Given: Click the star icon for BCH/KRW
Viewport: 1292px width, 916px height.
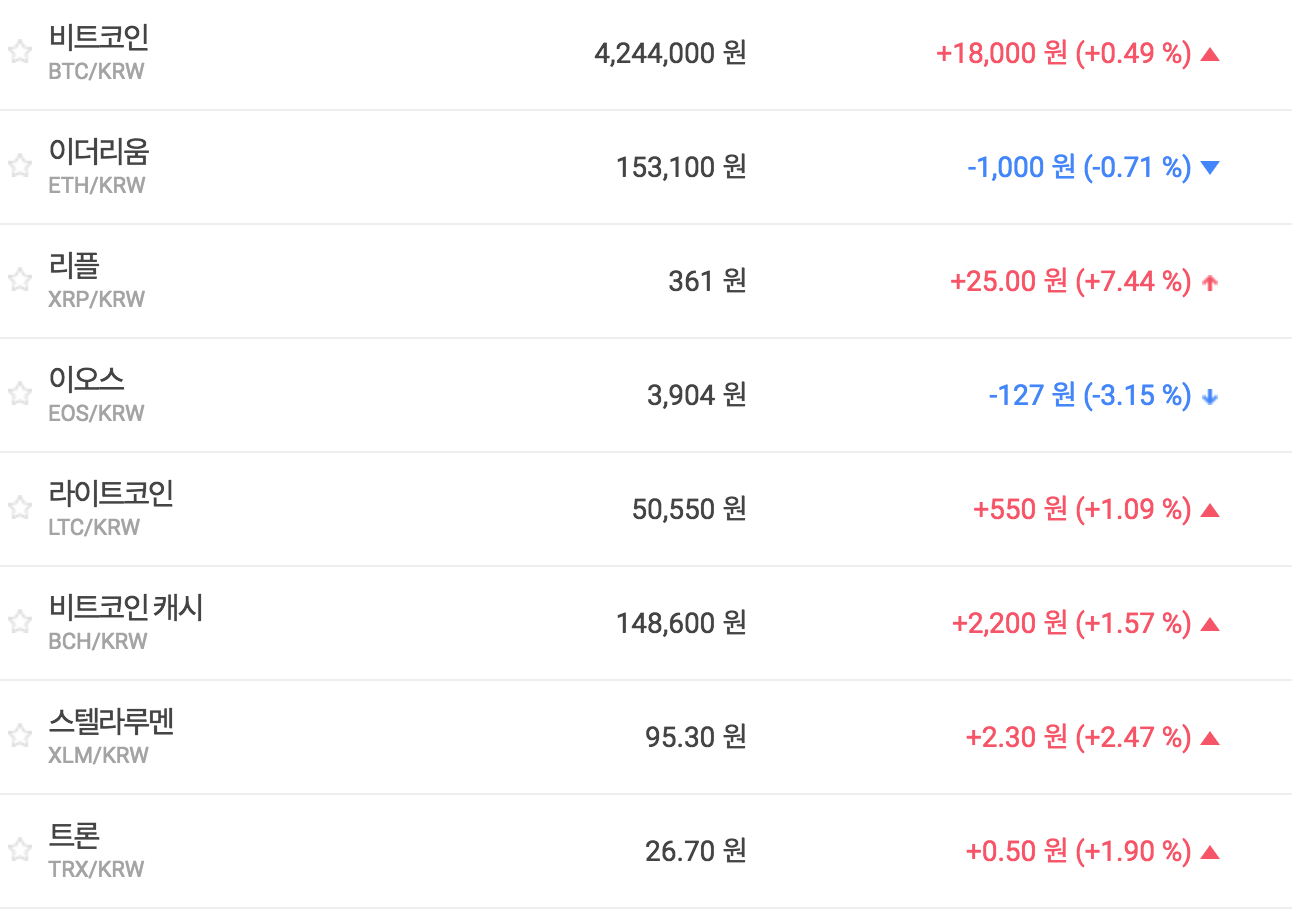Looking at the screenshot, I should pyautogui.click(x=20, y=623).
